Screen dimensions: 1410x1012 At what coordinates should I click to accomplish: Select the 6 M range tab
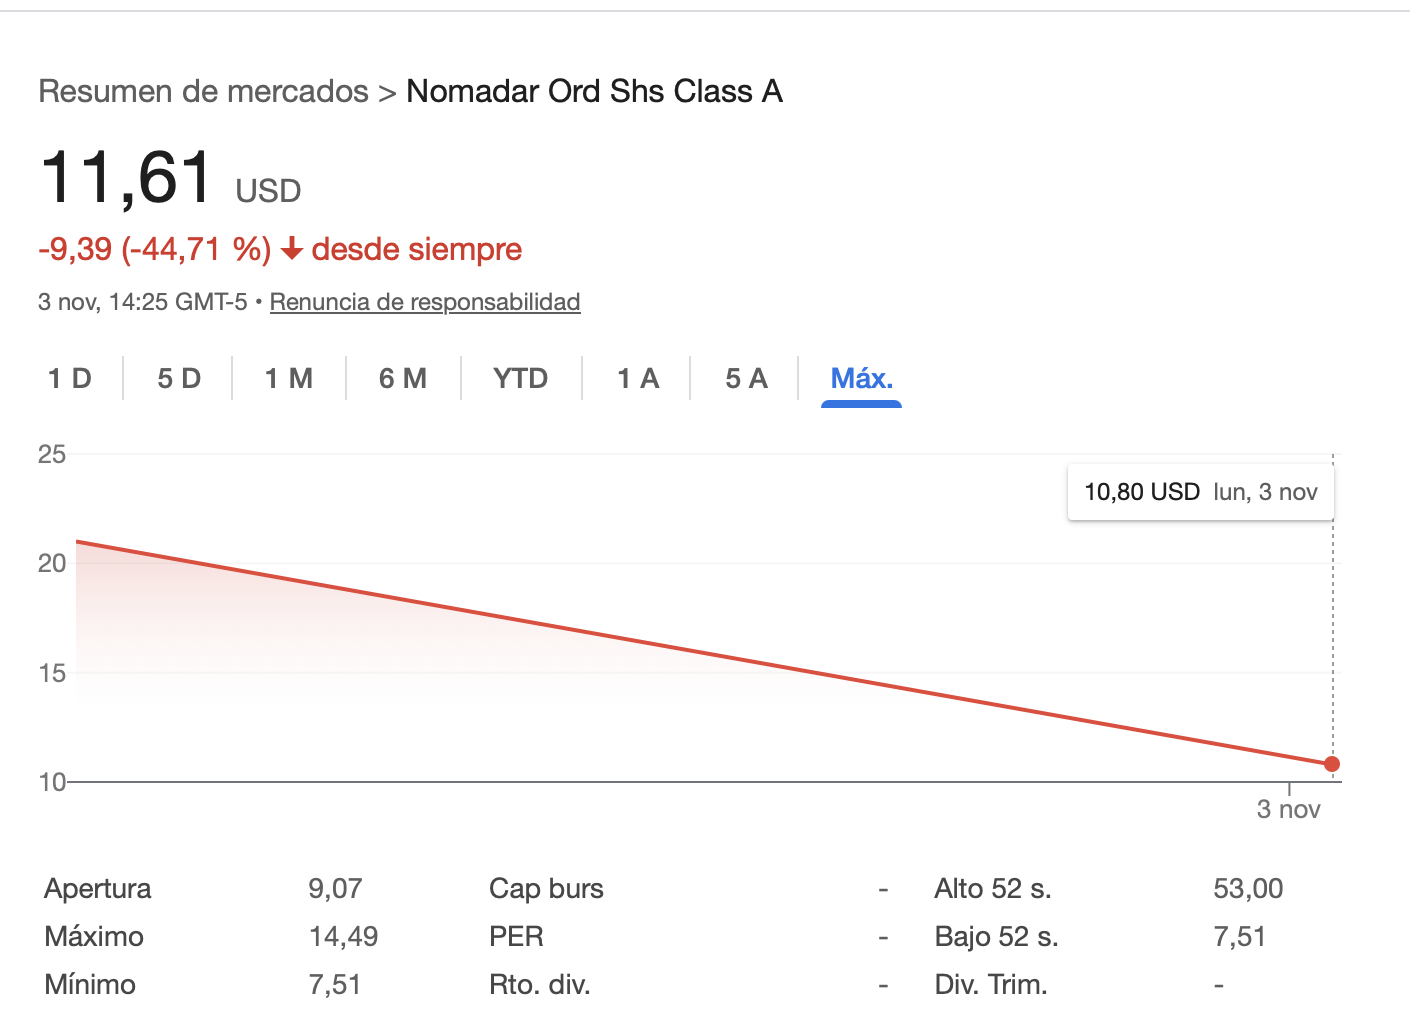click(403, 378)
